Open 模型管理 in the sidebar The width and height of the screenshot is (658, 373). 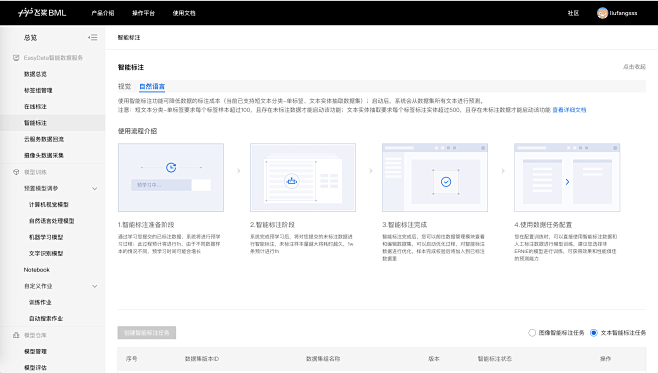click(x=35, y=351)
